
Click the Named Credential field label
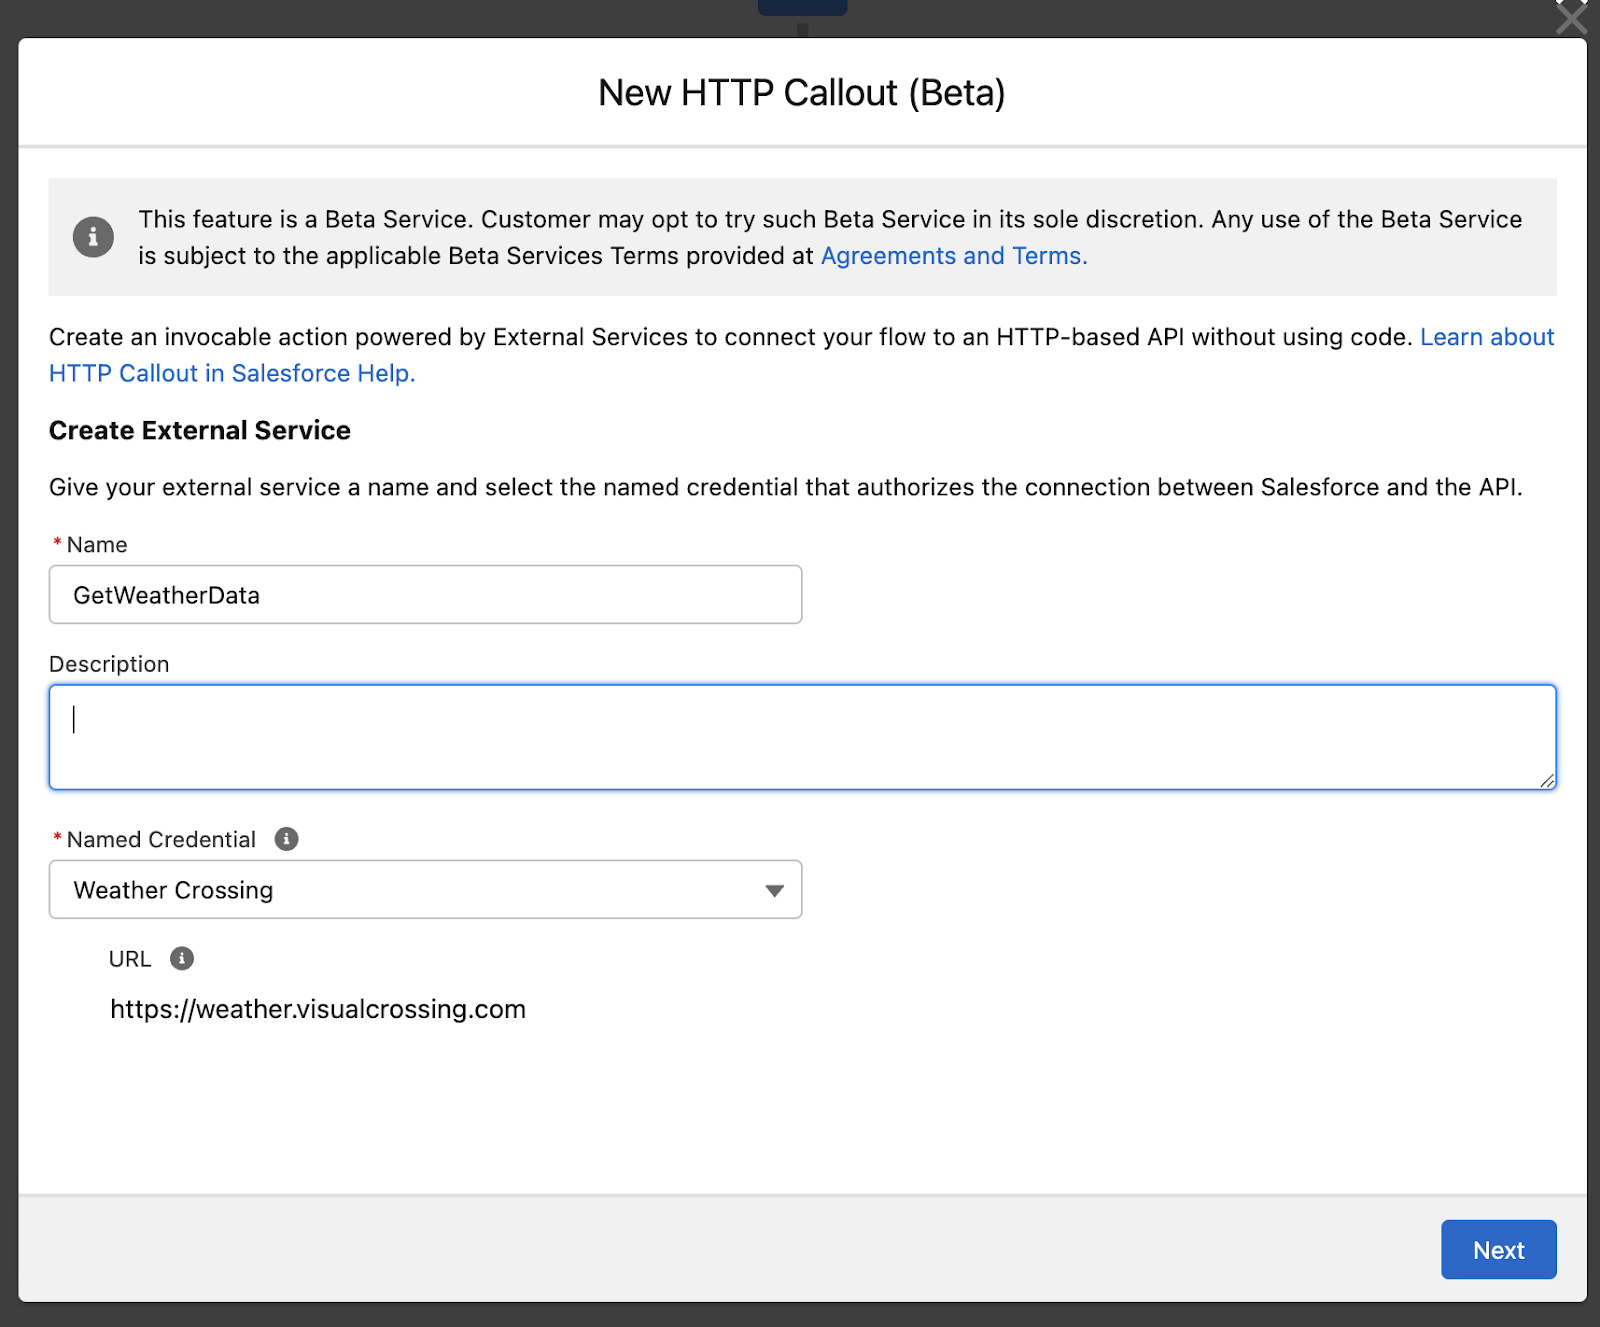[161, 840]
